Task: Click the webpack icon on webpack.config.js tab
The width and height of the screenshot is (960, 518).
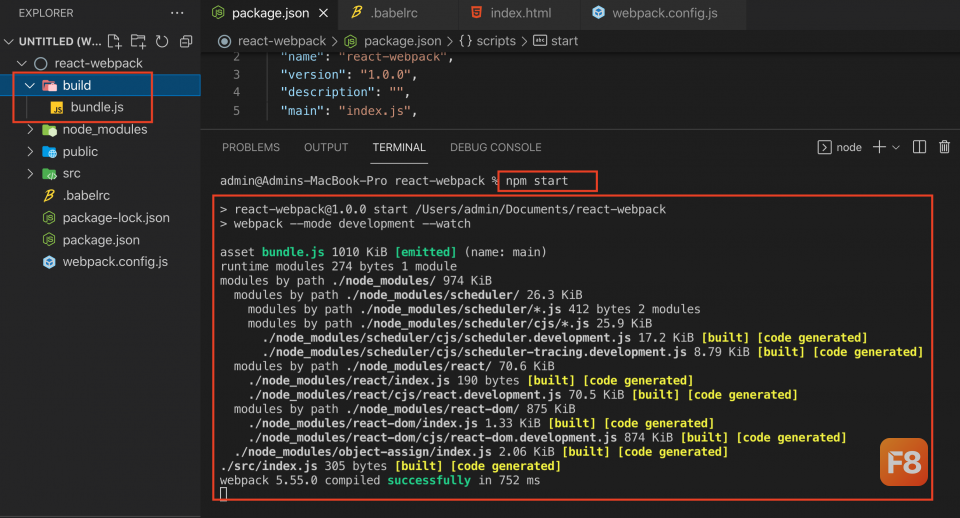Action: coord(598,12)
